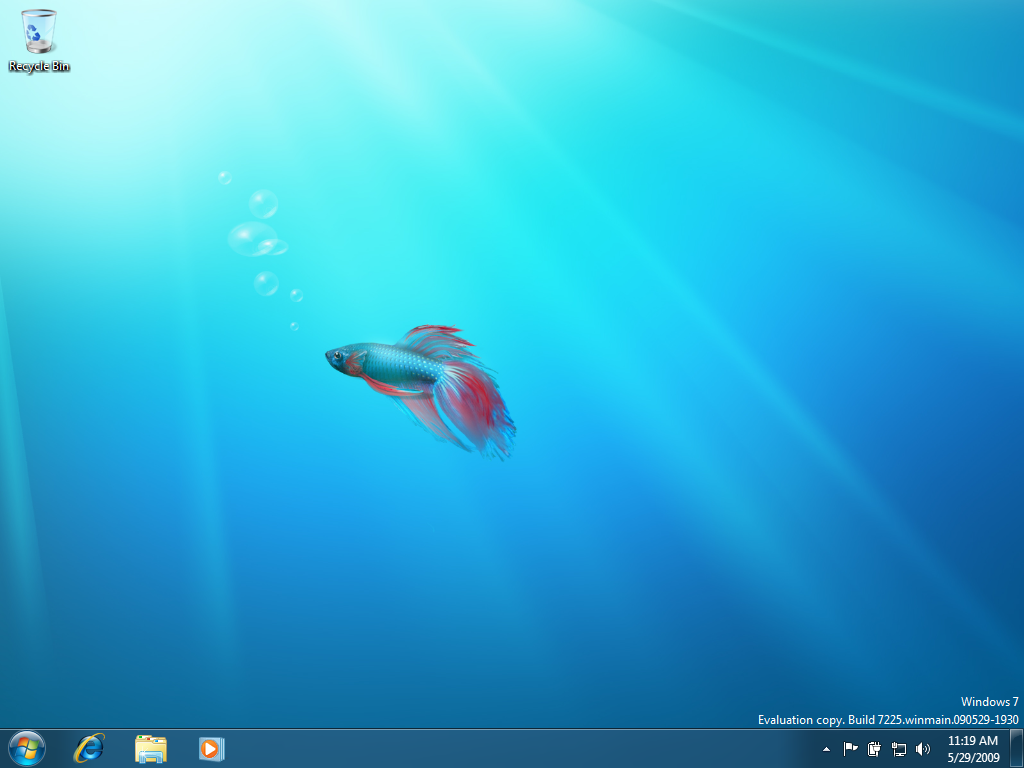
Task: Click the Evaluation copy build number text
Action: pos(887,720)
